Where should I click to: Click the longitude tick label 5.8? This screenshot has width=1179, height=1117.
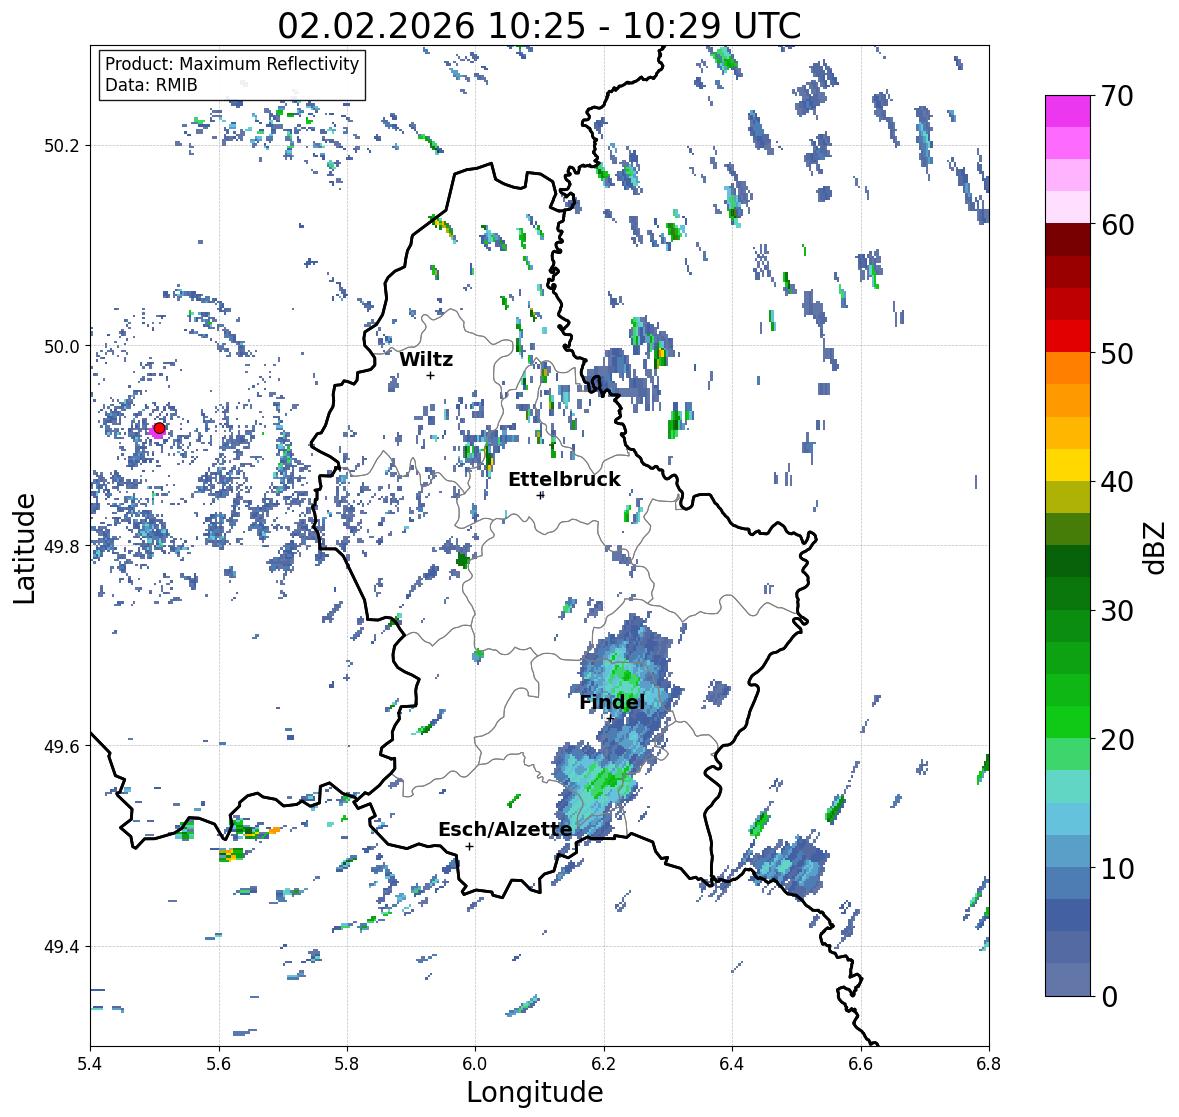click(347, 1064)
